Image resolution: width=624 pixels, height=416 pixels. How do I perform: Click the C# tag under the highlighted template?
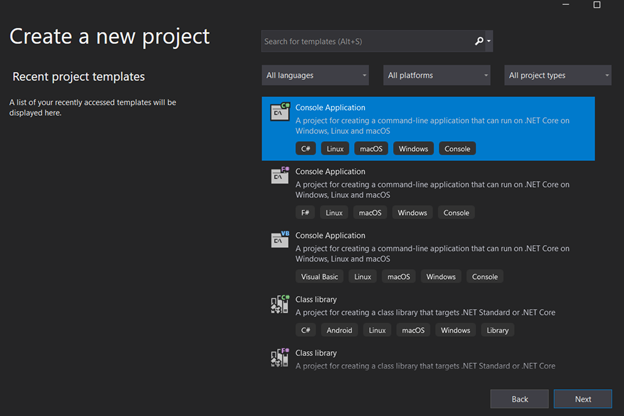point(306,148)
